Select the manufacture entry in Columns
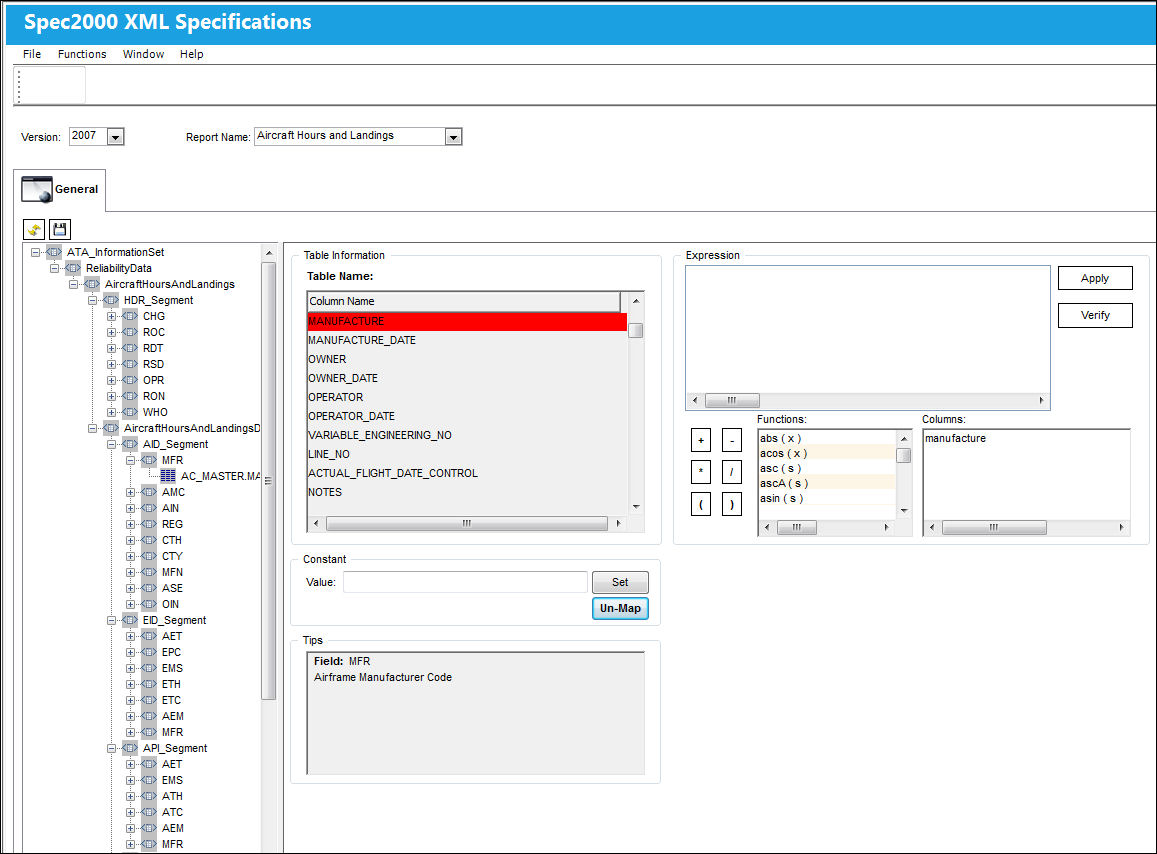The image size is (1157, 854). (956, 438)
